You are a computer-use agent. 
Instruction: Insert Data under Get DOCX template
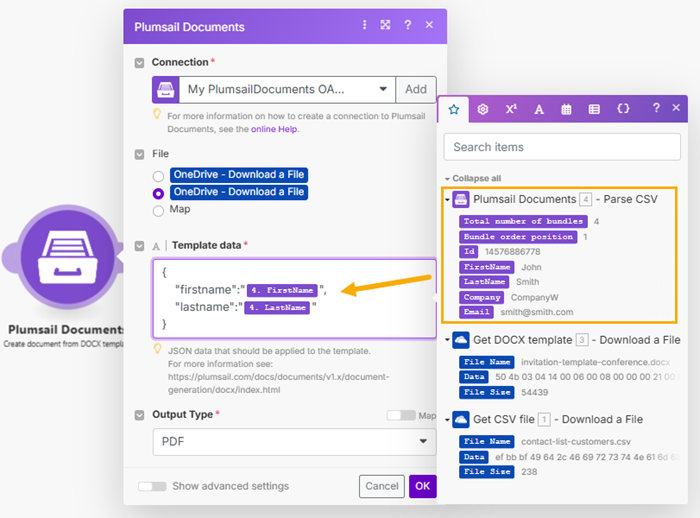pyautogui.click(x=474, y=376)
